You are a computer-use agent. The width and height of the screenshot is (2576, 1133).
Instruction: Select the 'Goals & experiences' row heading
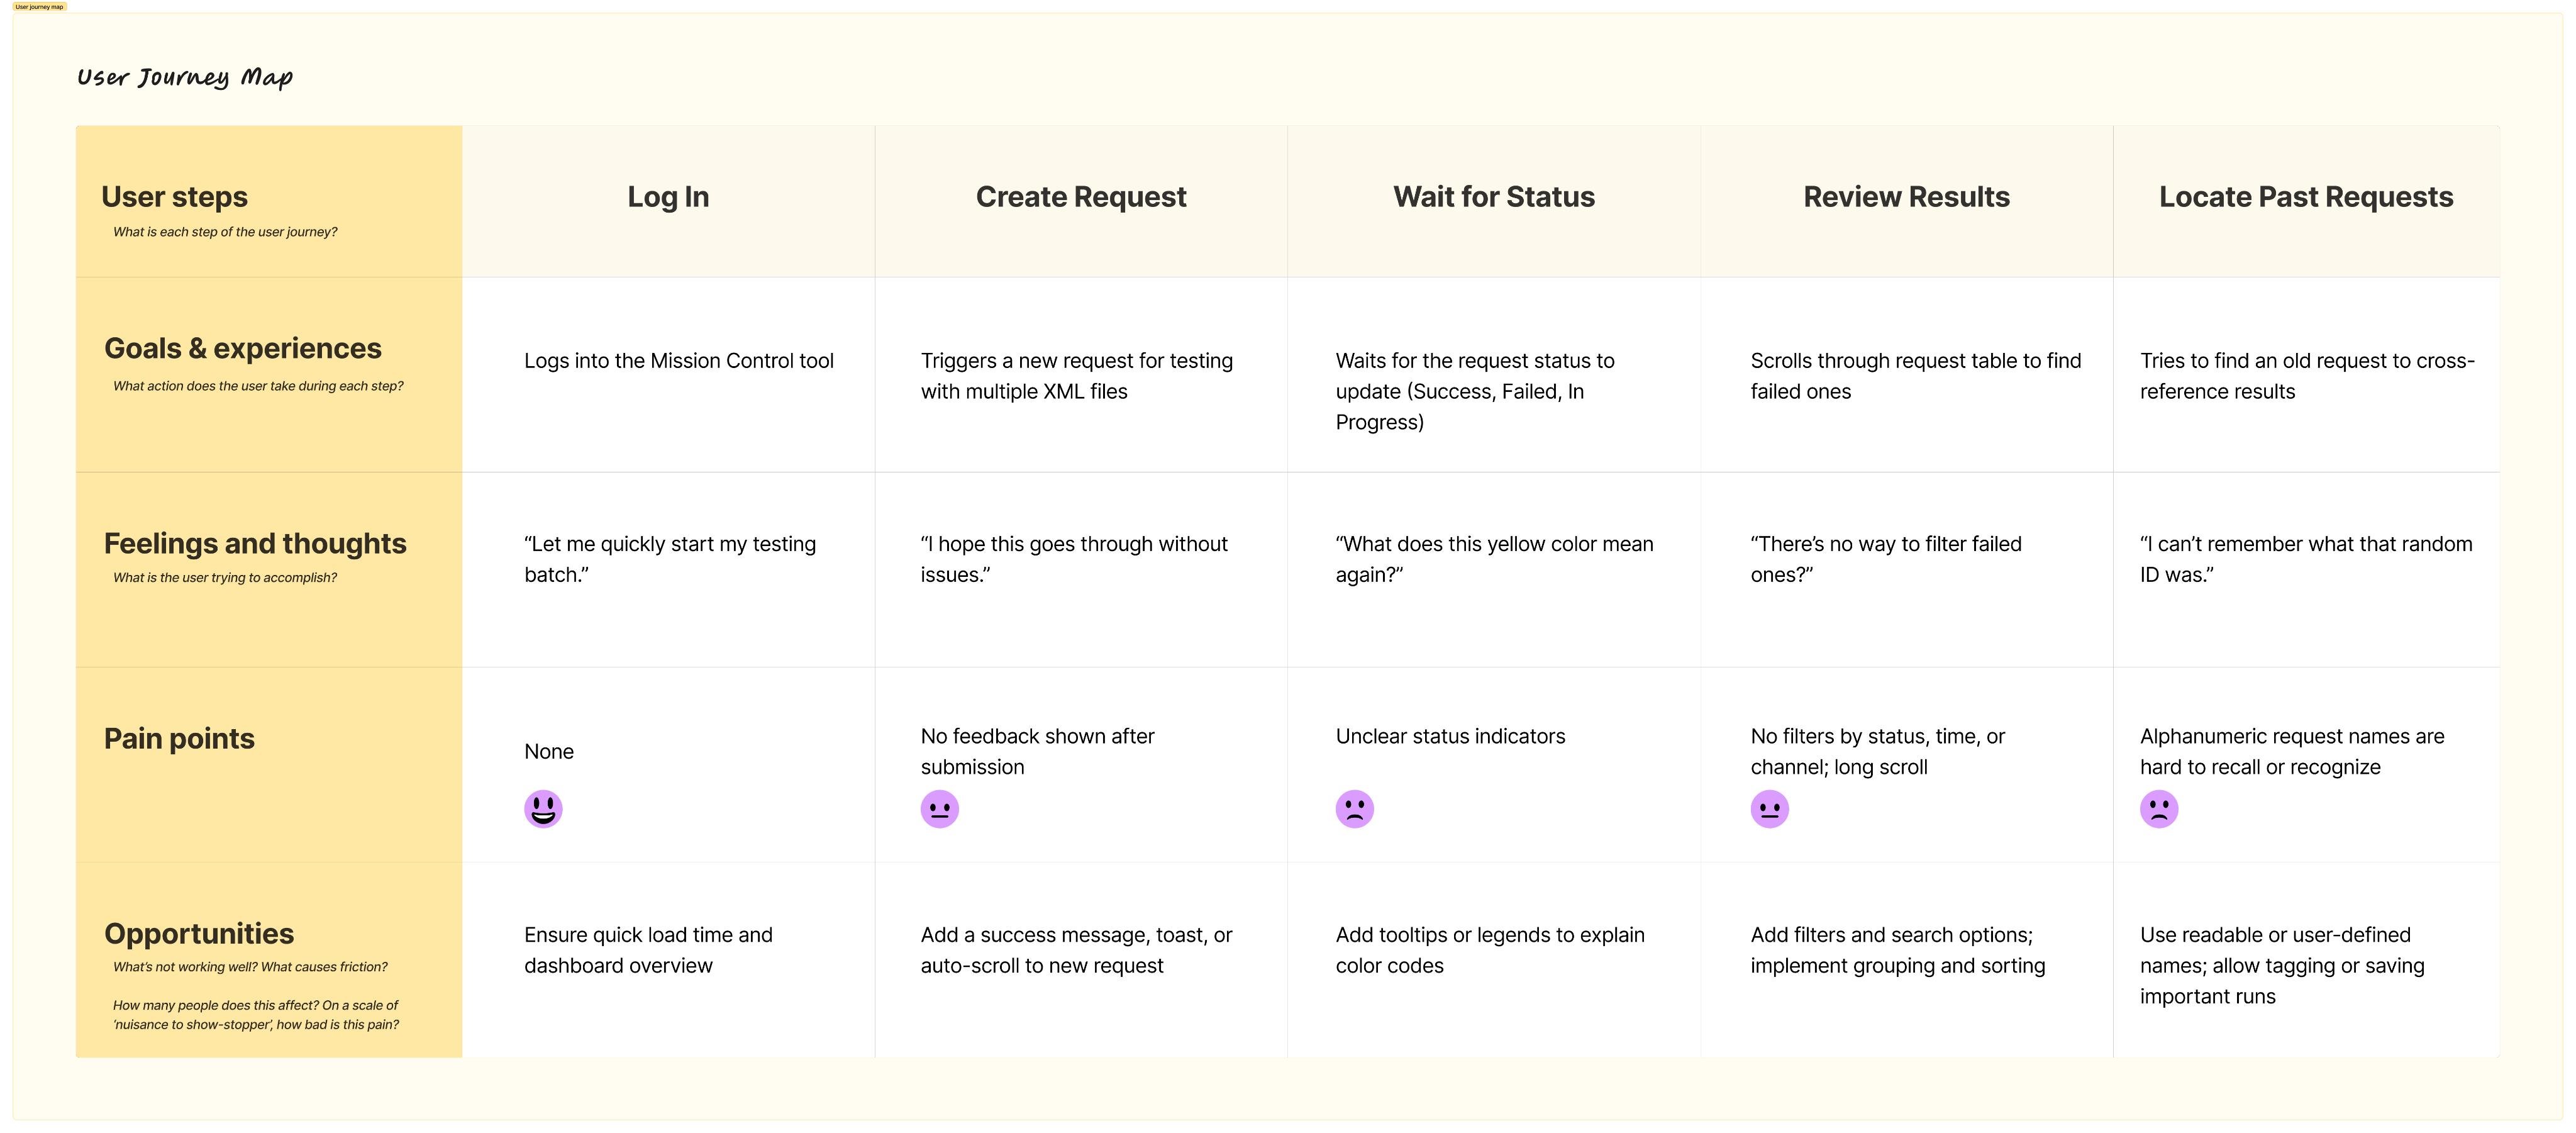243,348
